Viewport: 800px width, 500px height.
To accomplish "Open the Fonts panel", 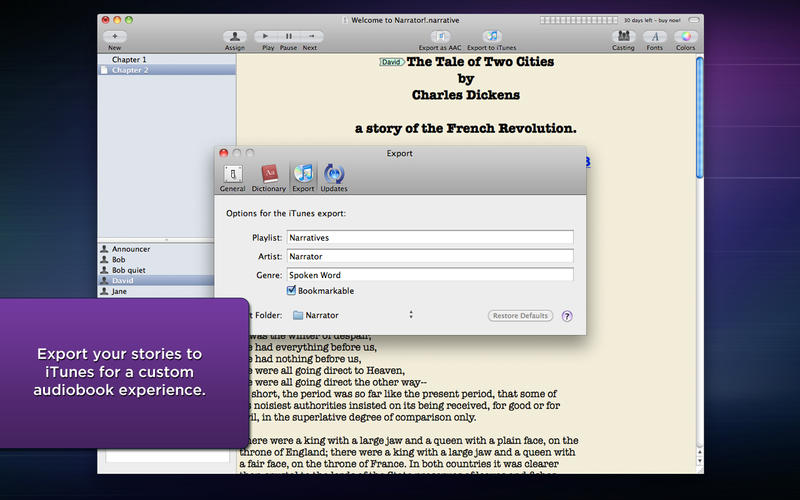I will tap(655, 36).
